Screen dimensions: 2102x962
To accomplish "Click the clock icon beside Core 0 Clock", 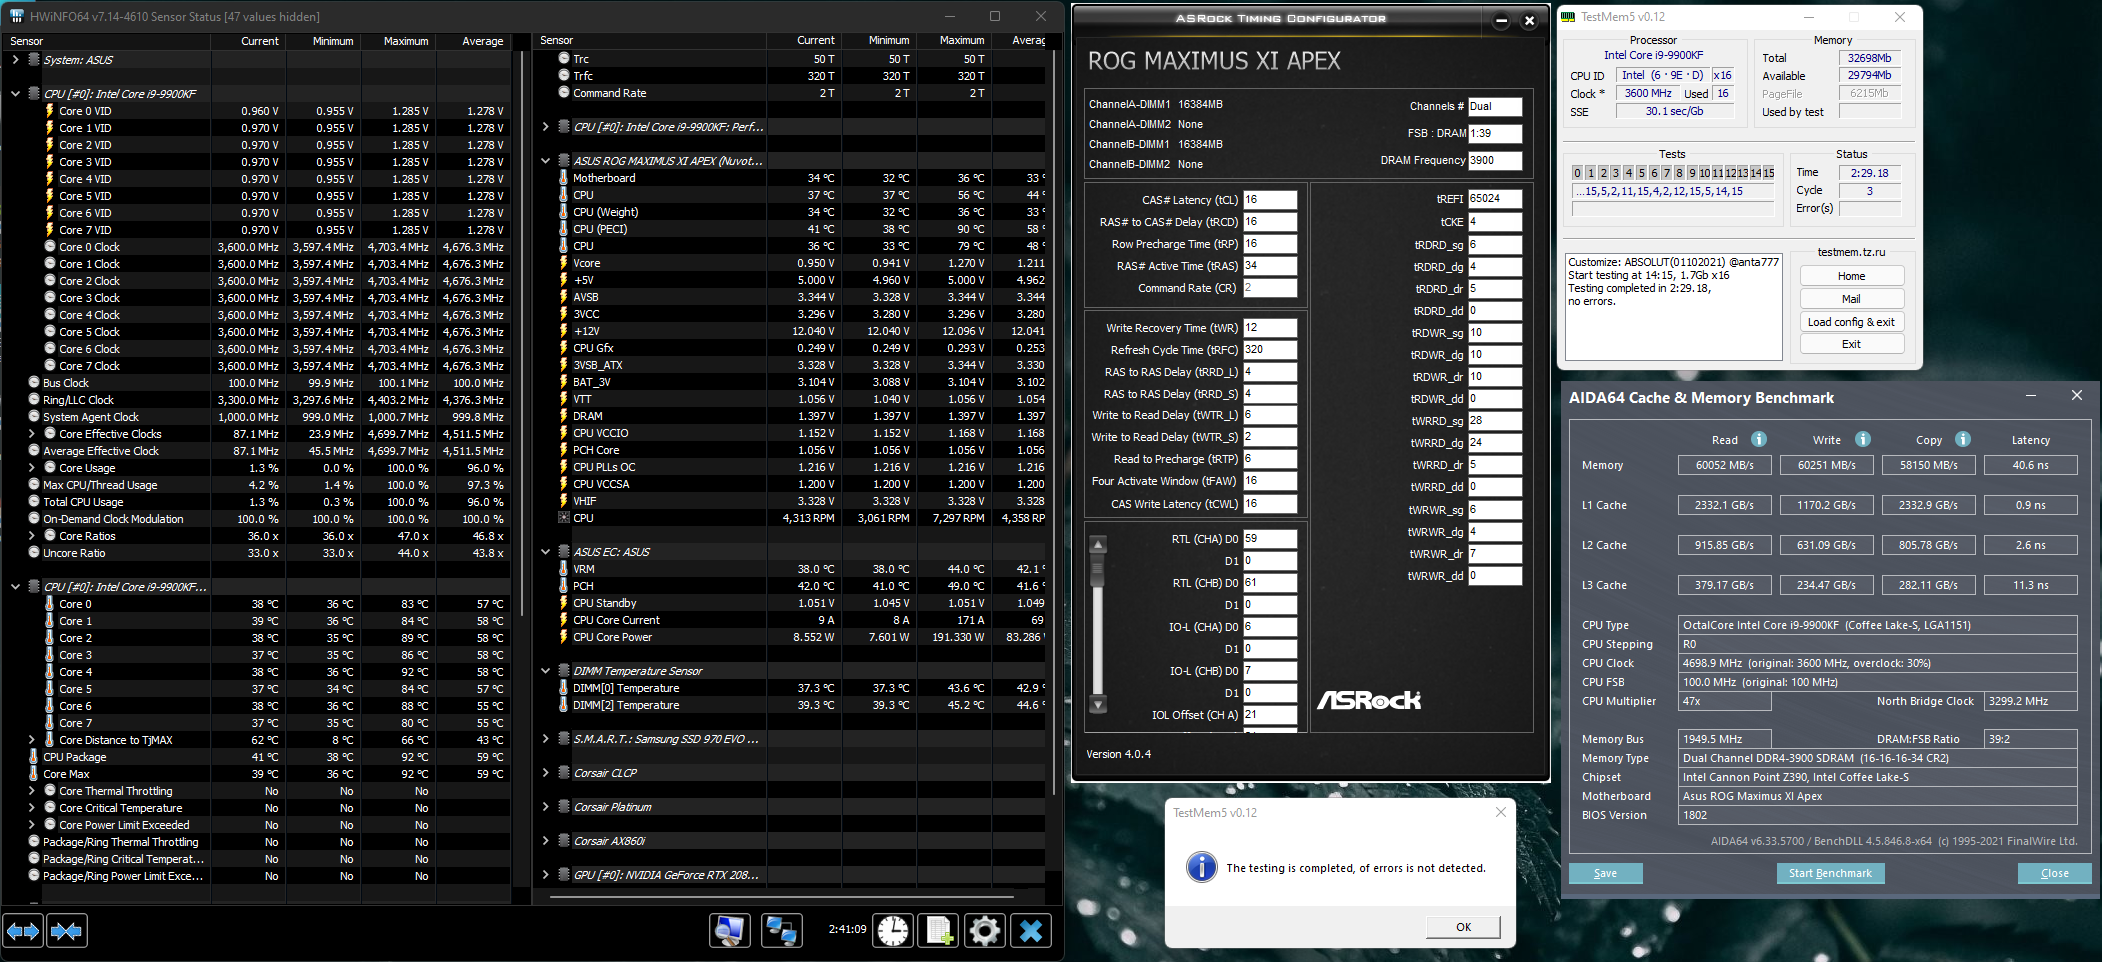I will click(x=50, y=247).
